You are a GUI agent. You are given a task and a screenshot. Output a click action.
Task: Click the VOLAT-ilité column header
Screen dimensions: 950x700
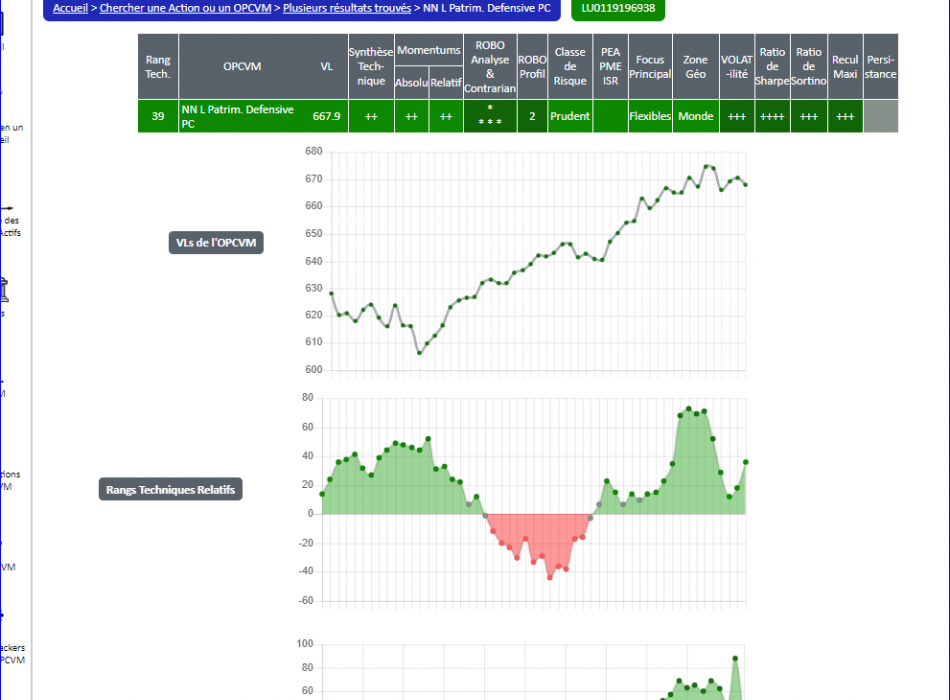click(x=737, y=67)
